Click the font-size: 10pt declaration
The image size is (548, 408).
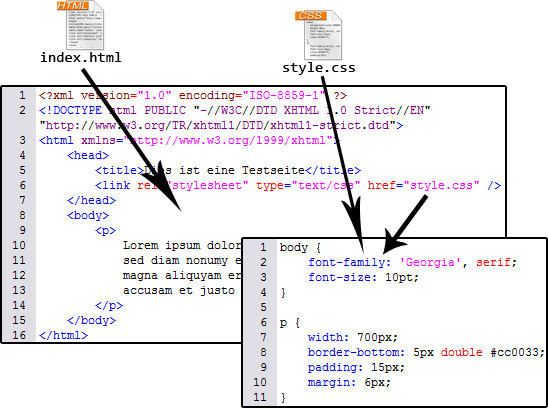(363, 277)
